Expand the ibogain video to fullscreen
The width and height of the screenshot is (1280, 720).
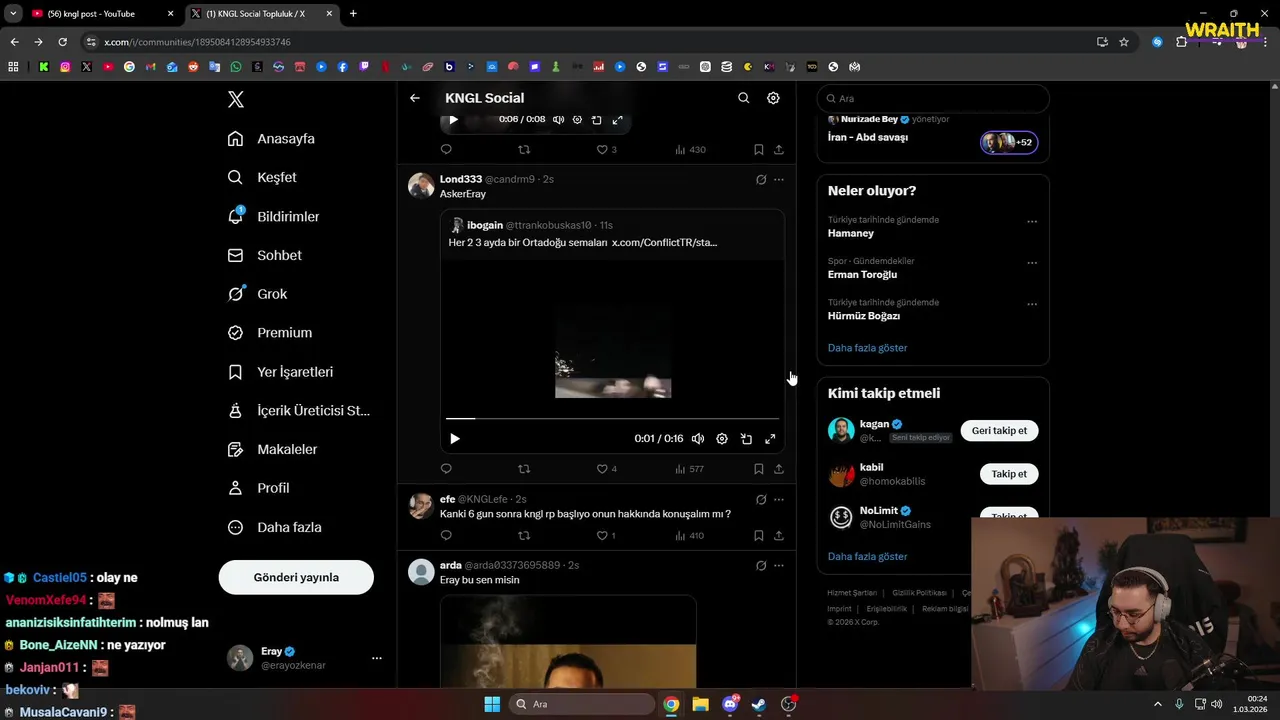[770, 438]
